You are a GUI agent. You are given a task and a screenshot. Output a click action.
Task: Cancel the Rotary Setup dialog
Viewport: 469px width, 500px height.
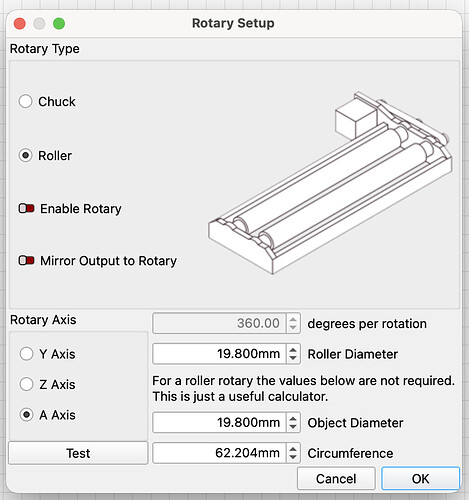point(336,478)
